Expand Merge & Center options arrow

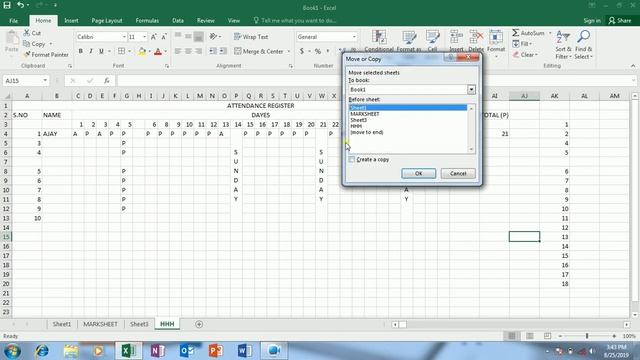click(289, 51)
